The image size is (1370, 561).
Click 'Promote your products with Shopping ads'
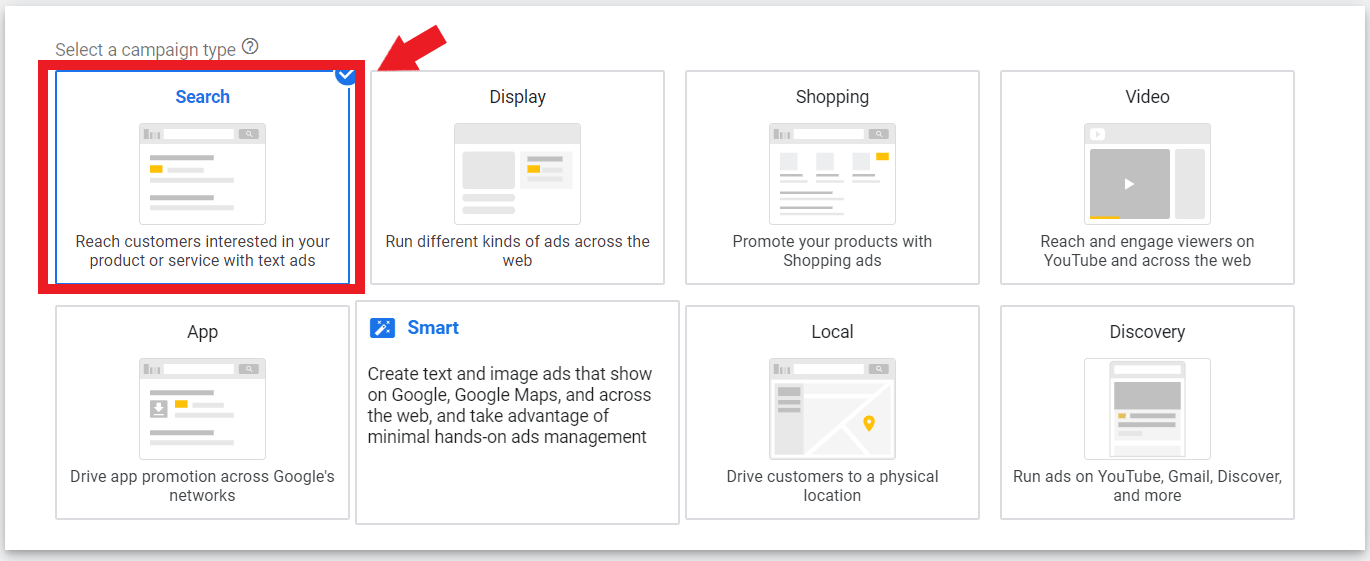point(832,251)
